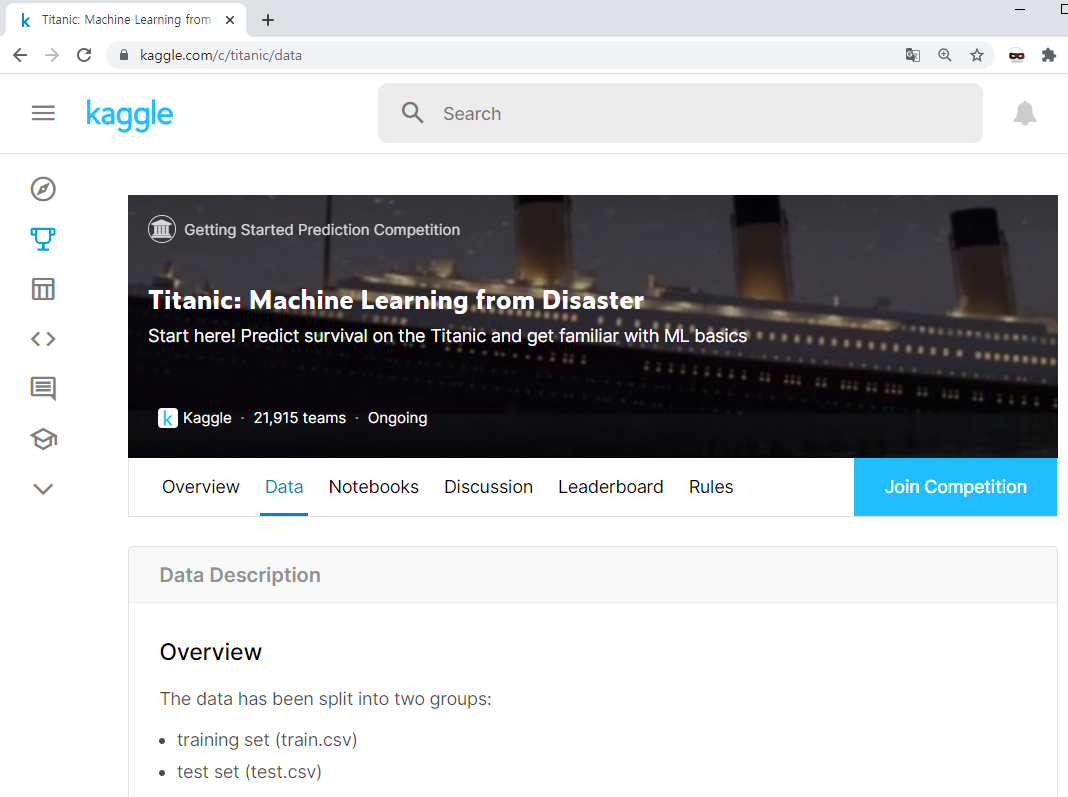Open the Kaggle hamburger menu

[43, 114]
